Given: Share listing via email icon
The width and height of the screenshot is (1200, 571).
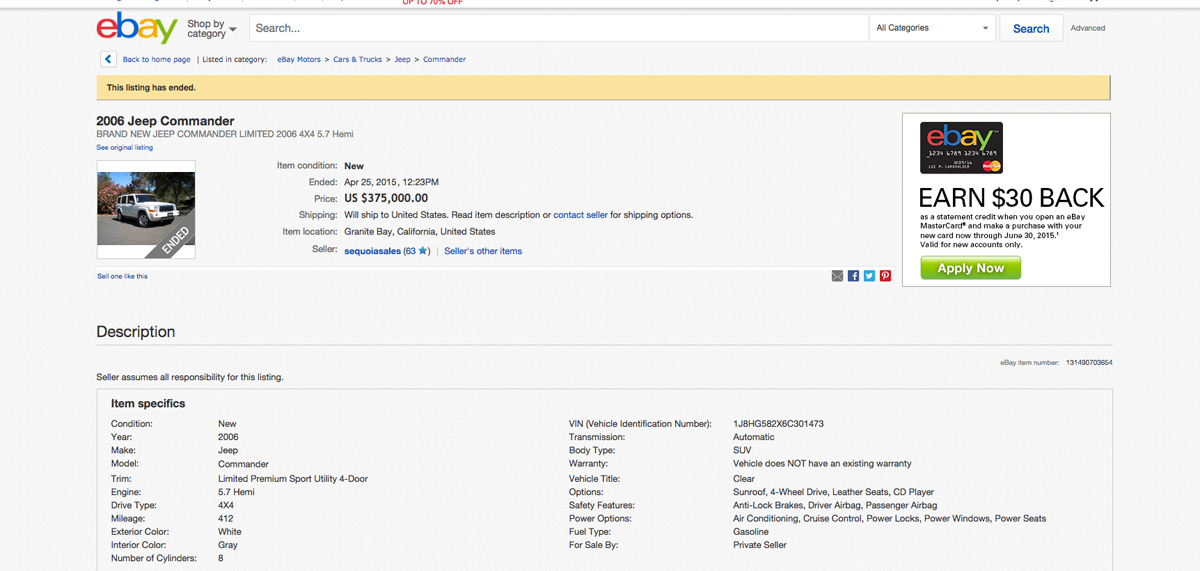Looking at the screenshot, I should pyautogui.click(x=837, y=276).
